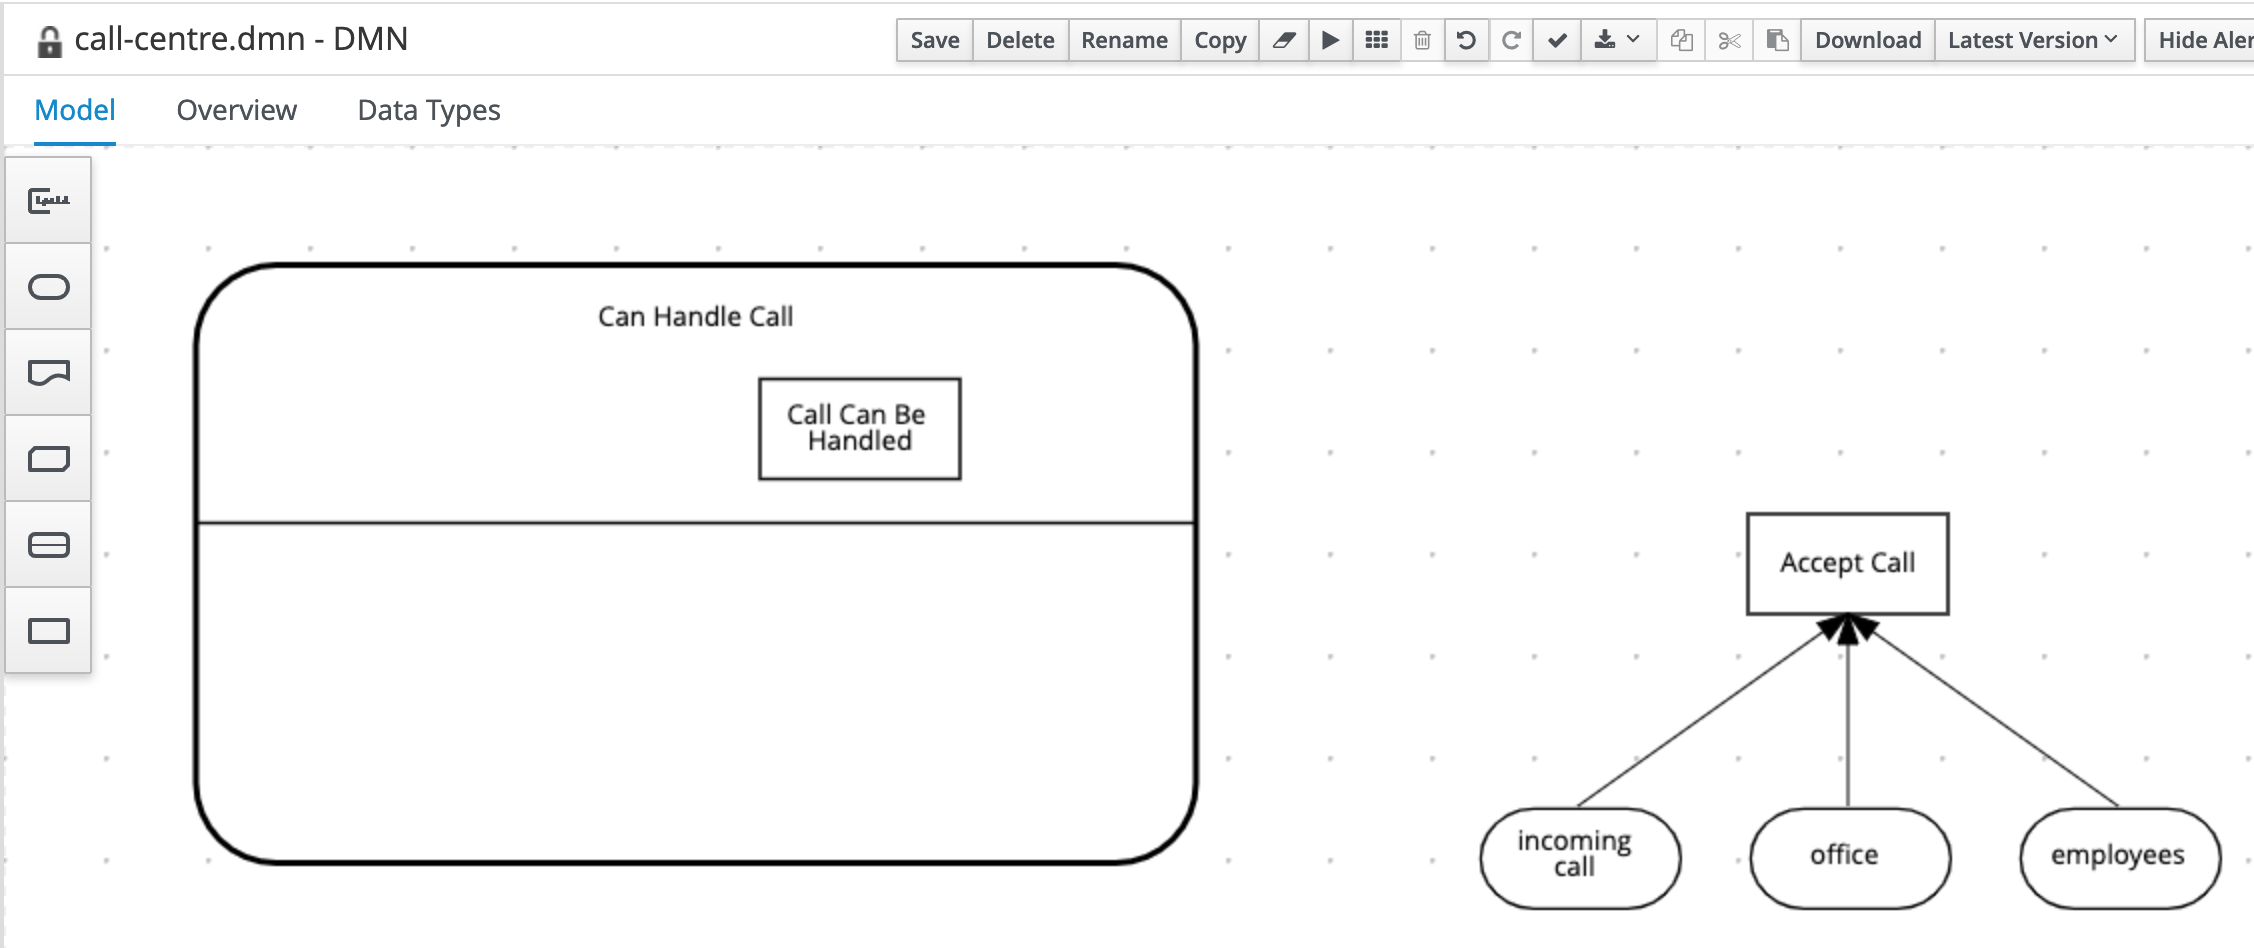Image resolution: width=2254 pixels, height=948 pixels.
Task: Click the Copy button
Action: tap(1220, 40)
